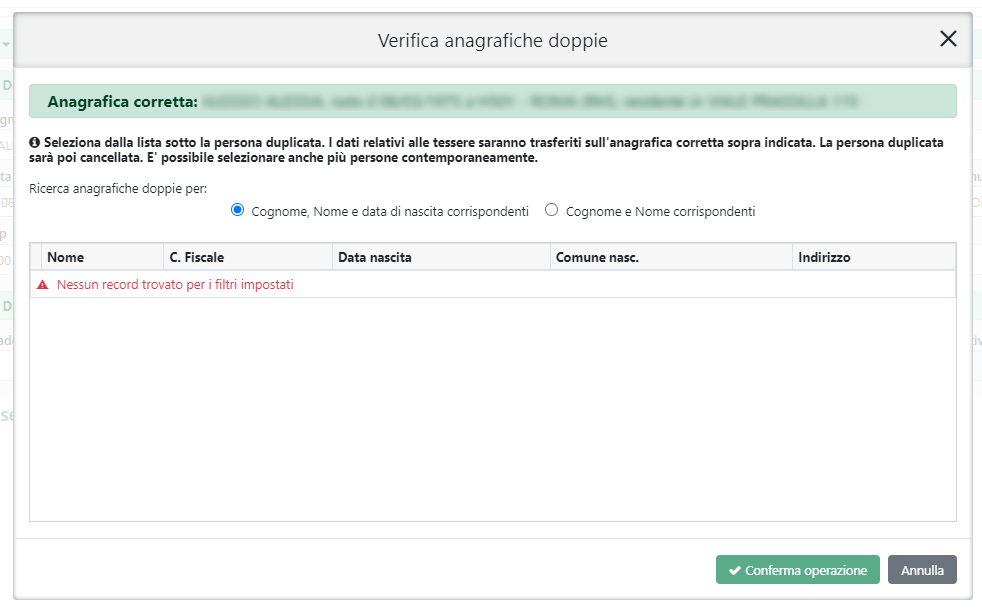Viewport: 982px width, 614px height.
Task: Click the 'Ricerca anagrafiche doppie per:' label
Action: point(117,188)
